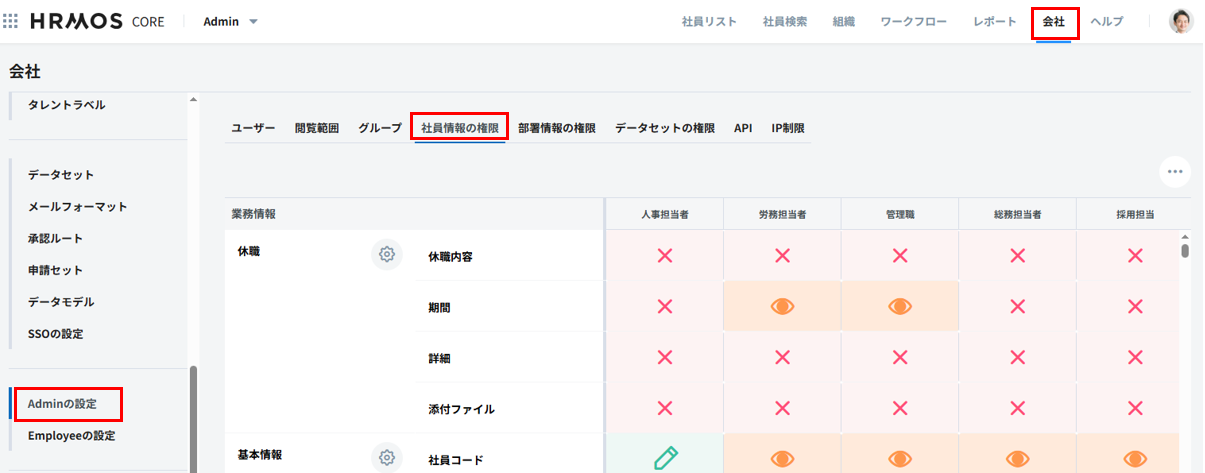This screenshot has height=473, width=1205.
Task: Click X icon for 添付ファイル under 採用担当
Action: coord(1135,408)
